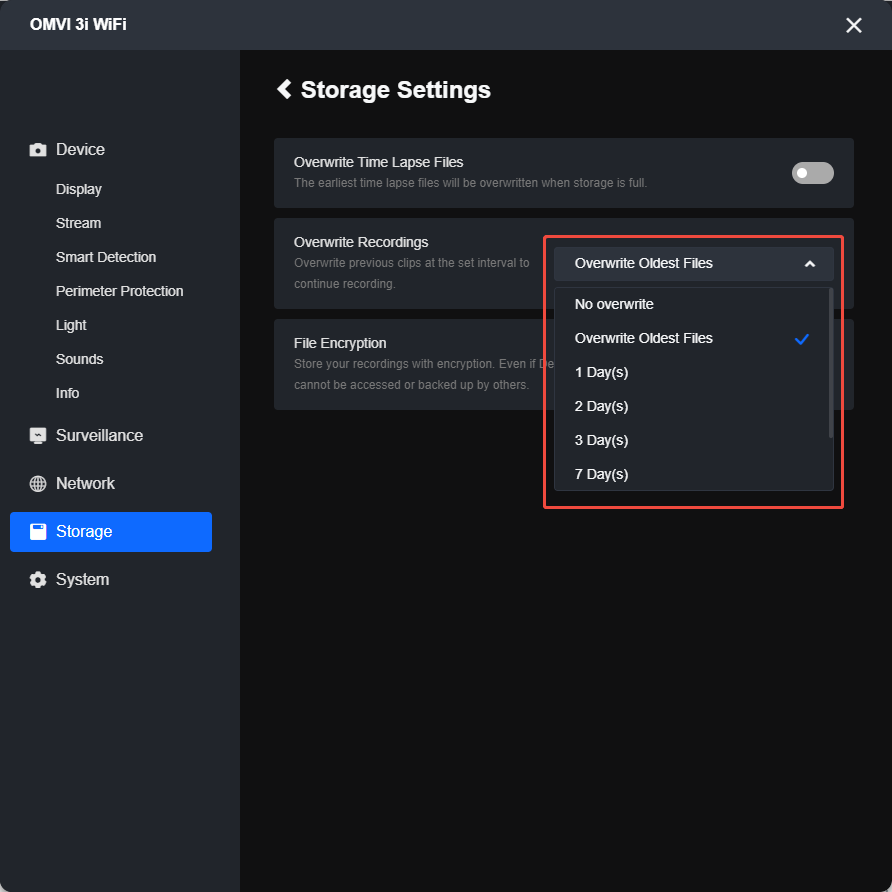Click the OMVI 3i WiFi window title

78,24
